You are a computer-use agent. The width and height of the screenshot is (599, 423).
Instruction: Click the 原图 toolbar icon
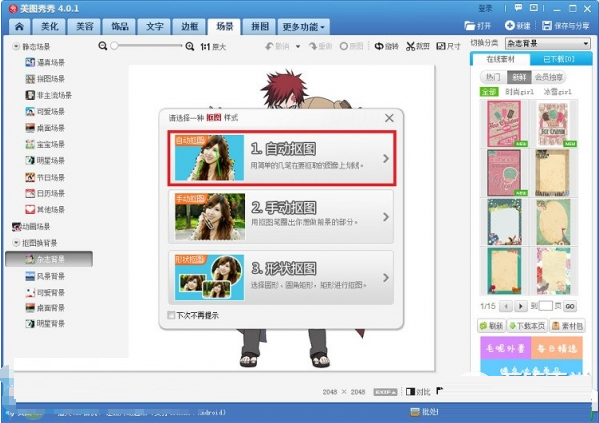[x=343, y=46]
